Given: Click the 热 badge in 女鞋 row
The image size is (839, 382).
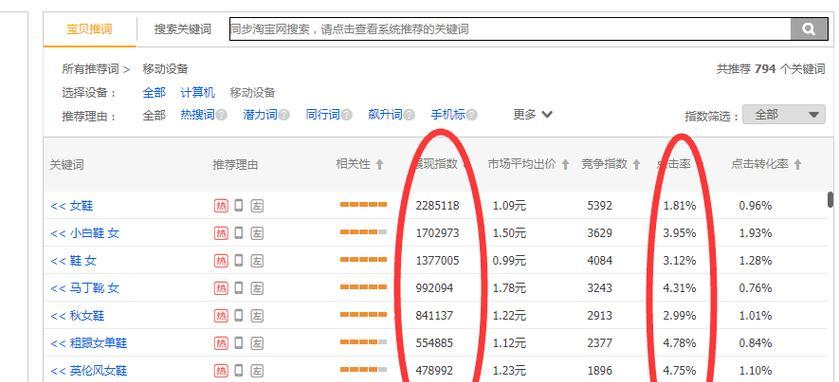Looking at the screenshot, I should (220, 205).
